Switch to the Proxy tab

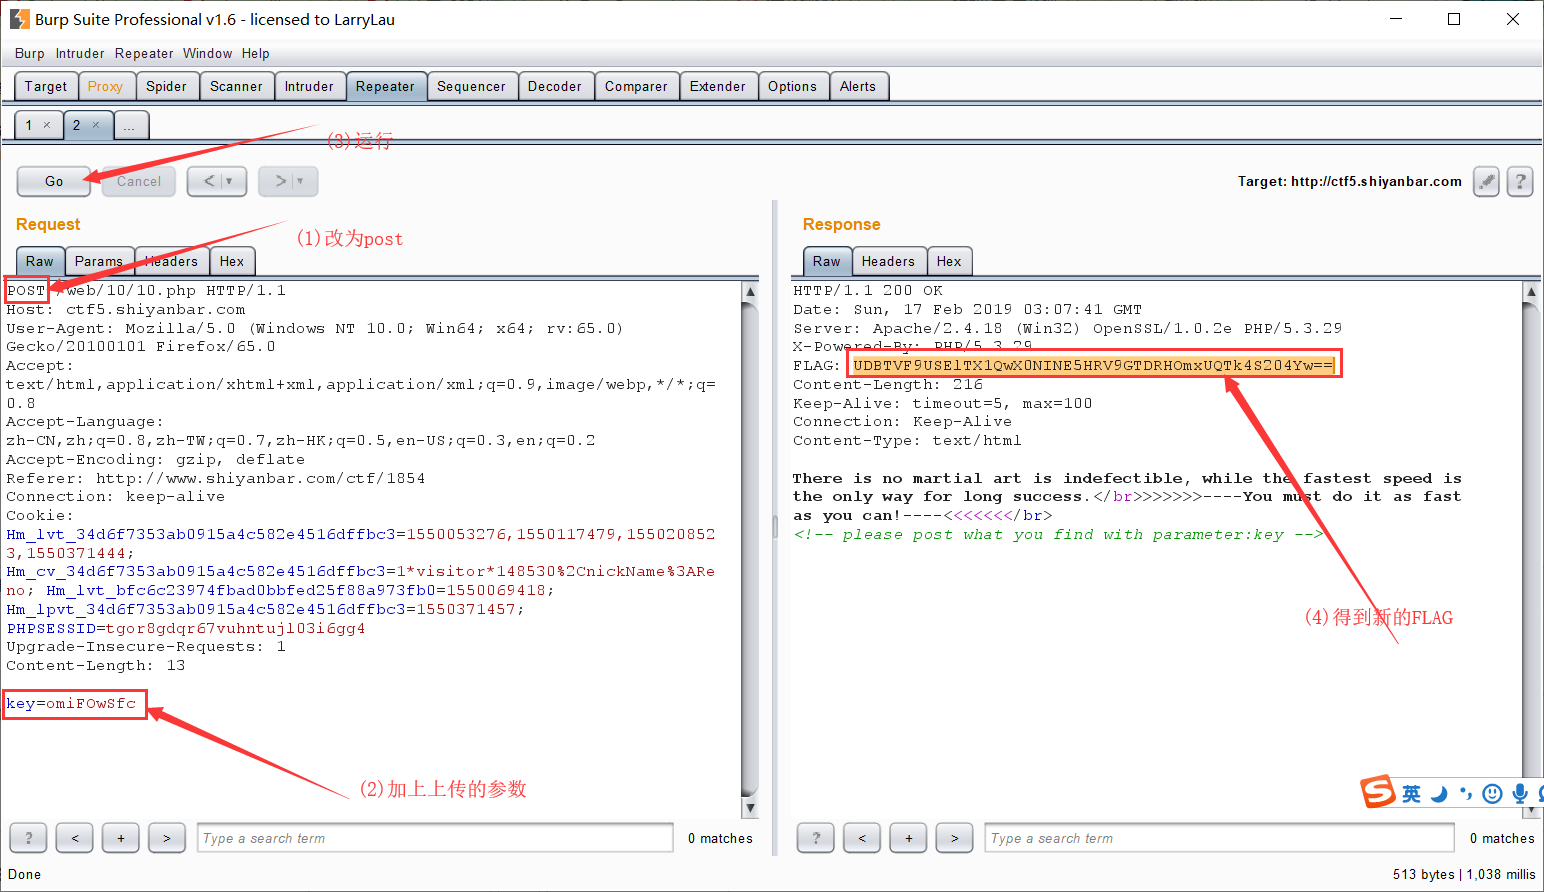tap(105, 86)
